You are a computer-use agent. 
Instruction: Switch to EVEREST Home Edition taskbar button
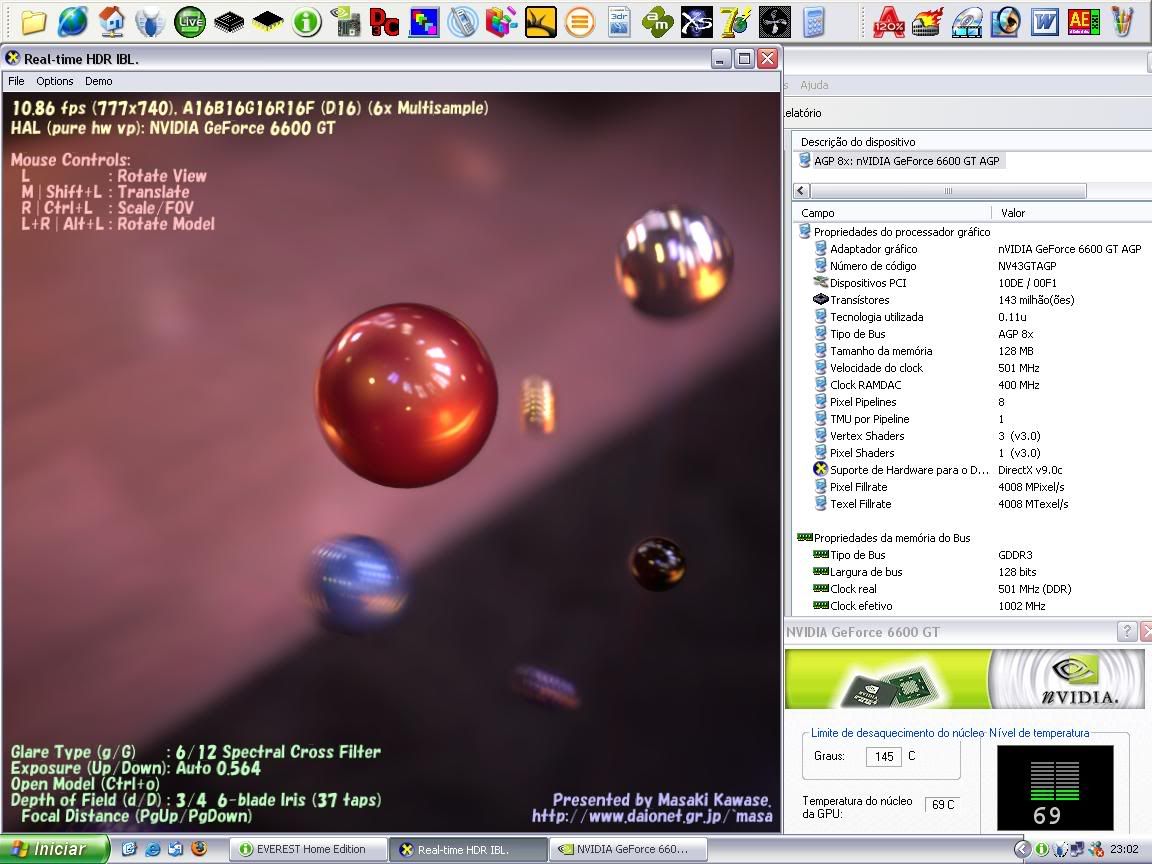point(309,849)
